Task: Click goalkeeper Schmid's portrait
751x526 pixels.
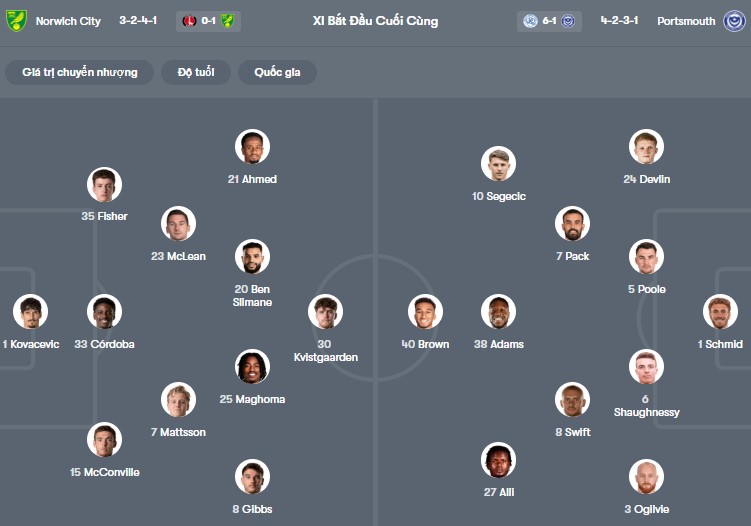Action: (x=720, y=312)
